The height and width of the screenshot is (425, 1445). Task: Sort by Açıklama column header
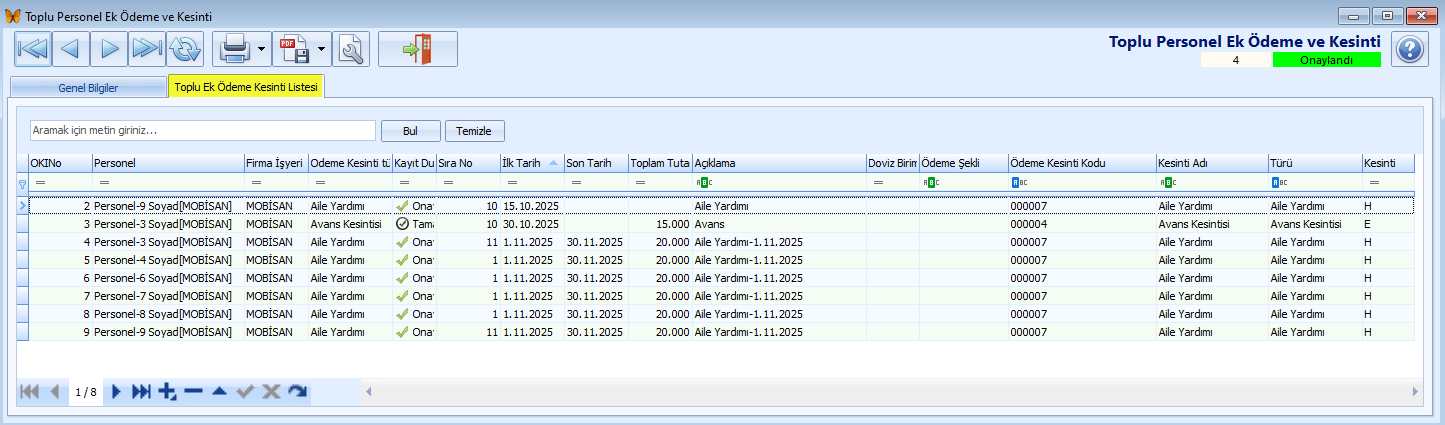pyautogui.click(x=779, y=163)
